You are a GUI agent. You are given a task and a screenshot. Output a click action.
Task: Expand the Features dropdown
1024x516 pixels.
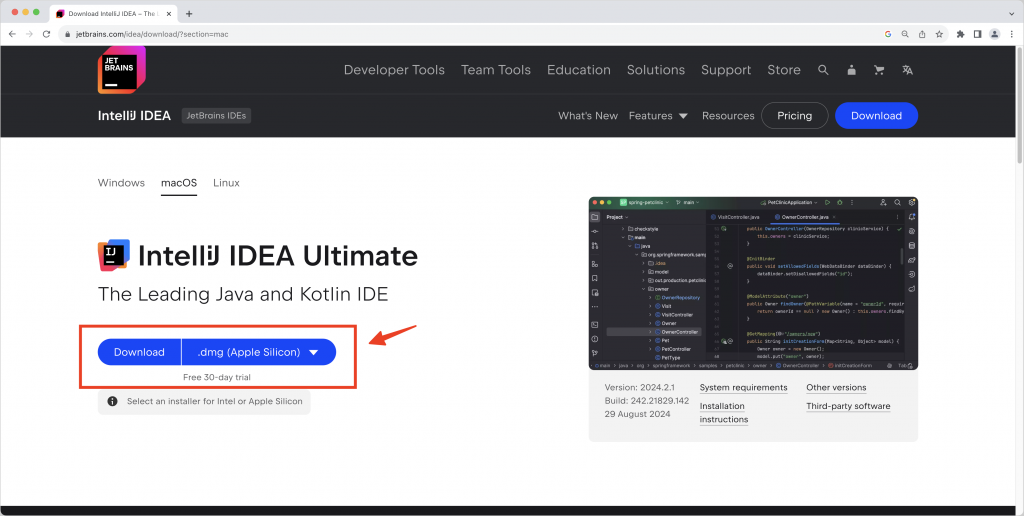pyautogui.click(x=658, y=116)
